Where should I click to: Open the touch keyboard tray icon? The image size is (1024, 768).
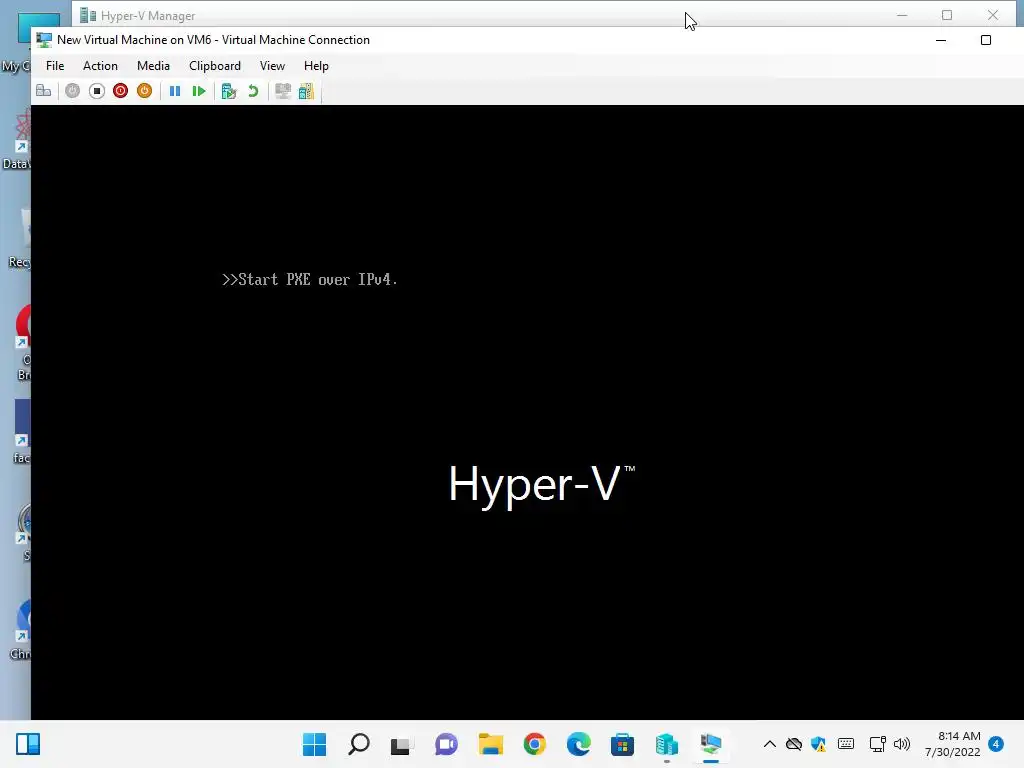(846, 744)
